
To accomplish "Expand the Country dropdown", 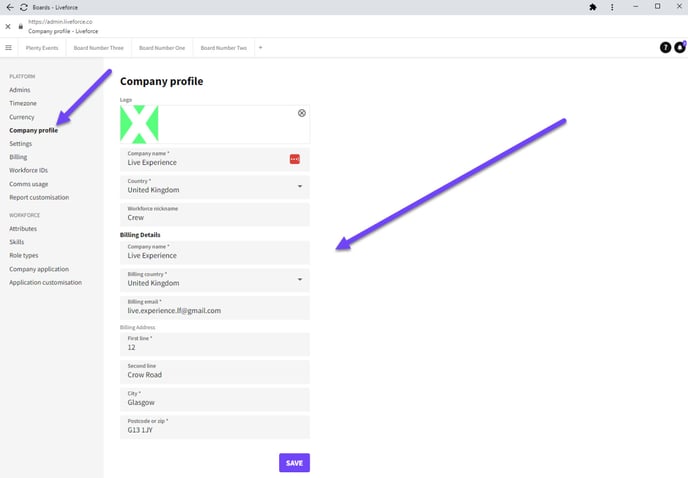I will click(300, 186).
